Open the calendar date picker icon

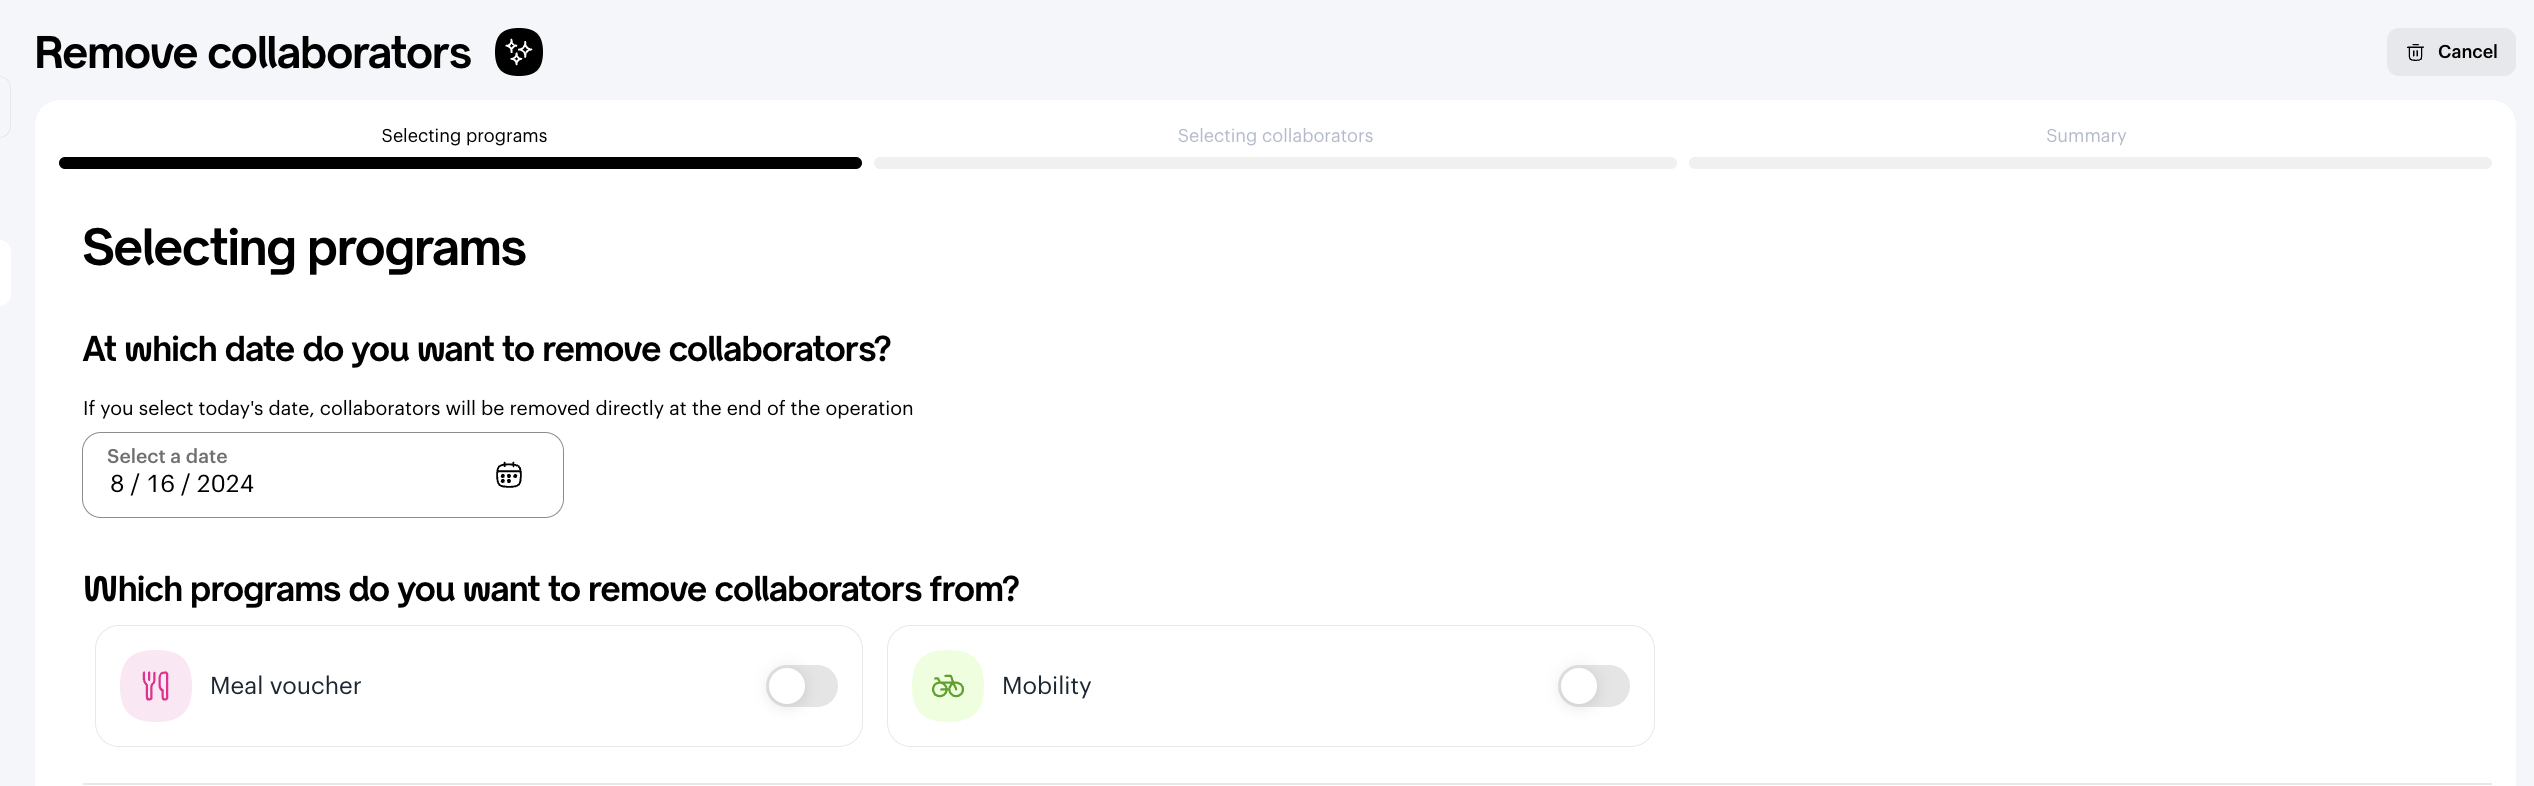tap(509, 475)
